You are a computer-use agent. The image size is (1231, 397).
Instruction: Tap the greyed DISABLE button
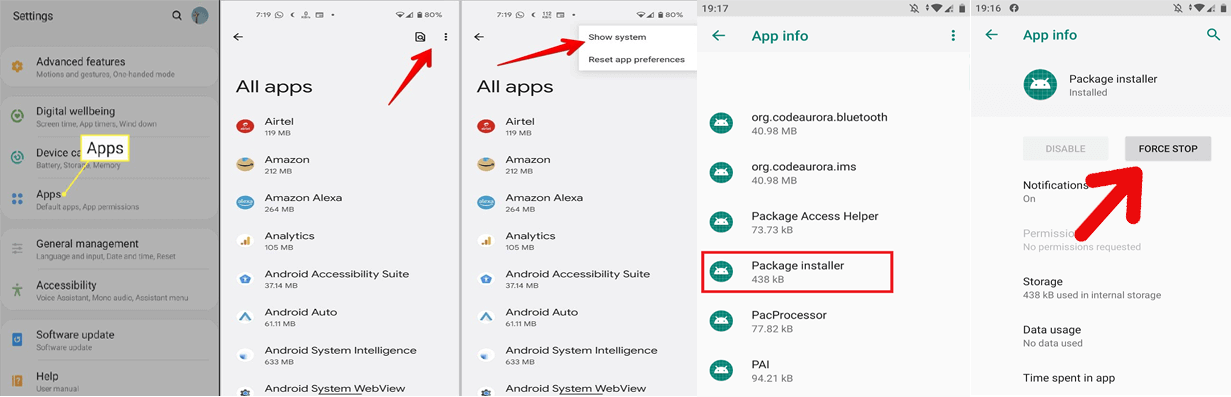(1065, 148)
